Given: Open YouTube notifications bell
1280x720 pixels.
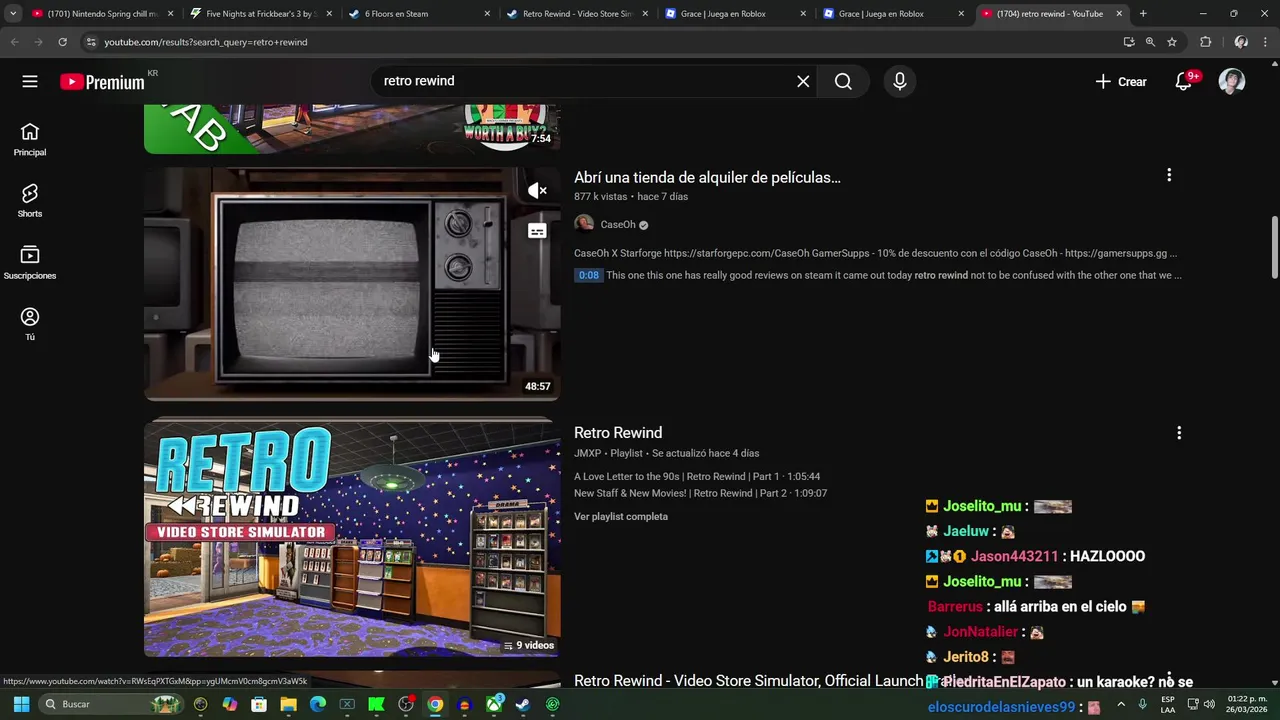Looking at the screenshot, I should click(x=1183, y=81).
